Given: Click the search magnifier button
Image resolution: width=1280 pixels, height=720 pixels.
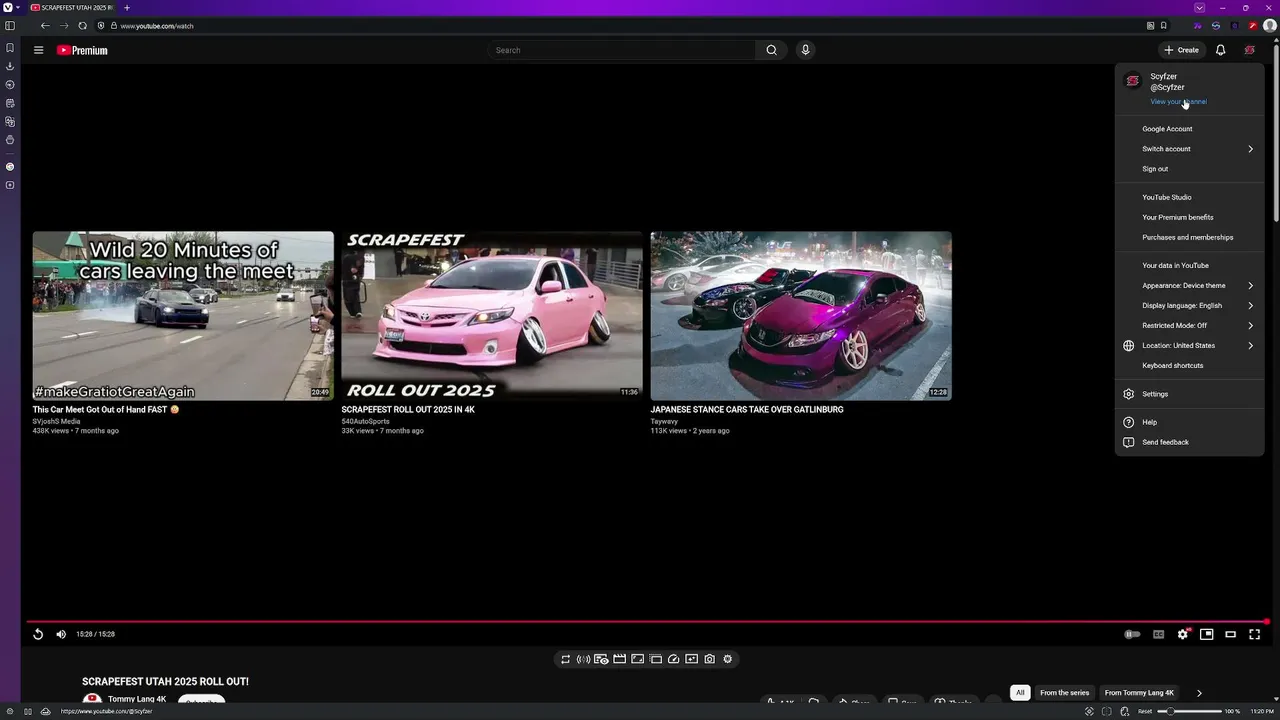Looking at the screenshot, I should (x=771, y=50).
